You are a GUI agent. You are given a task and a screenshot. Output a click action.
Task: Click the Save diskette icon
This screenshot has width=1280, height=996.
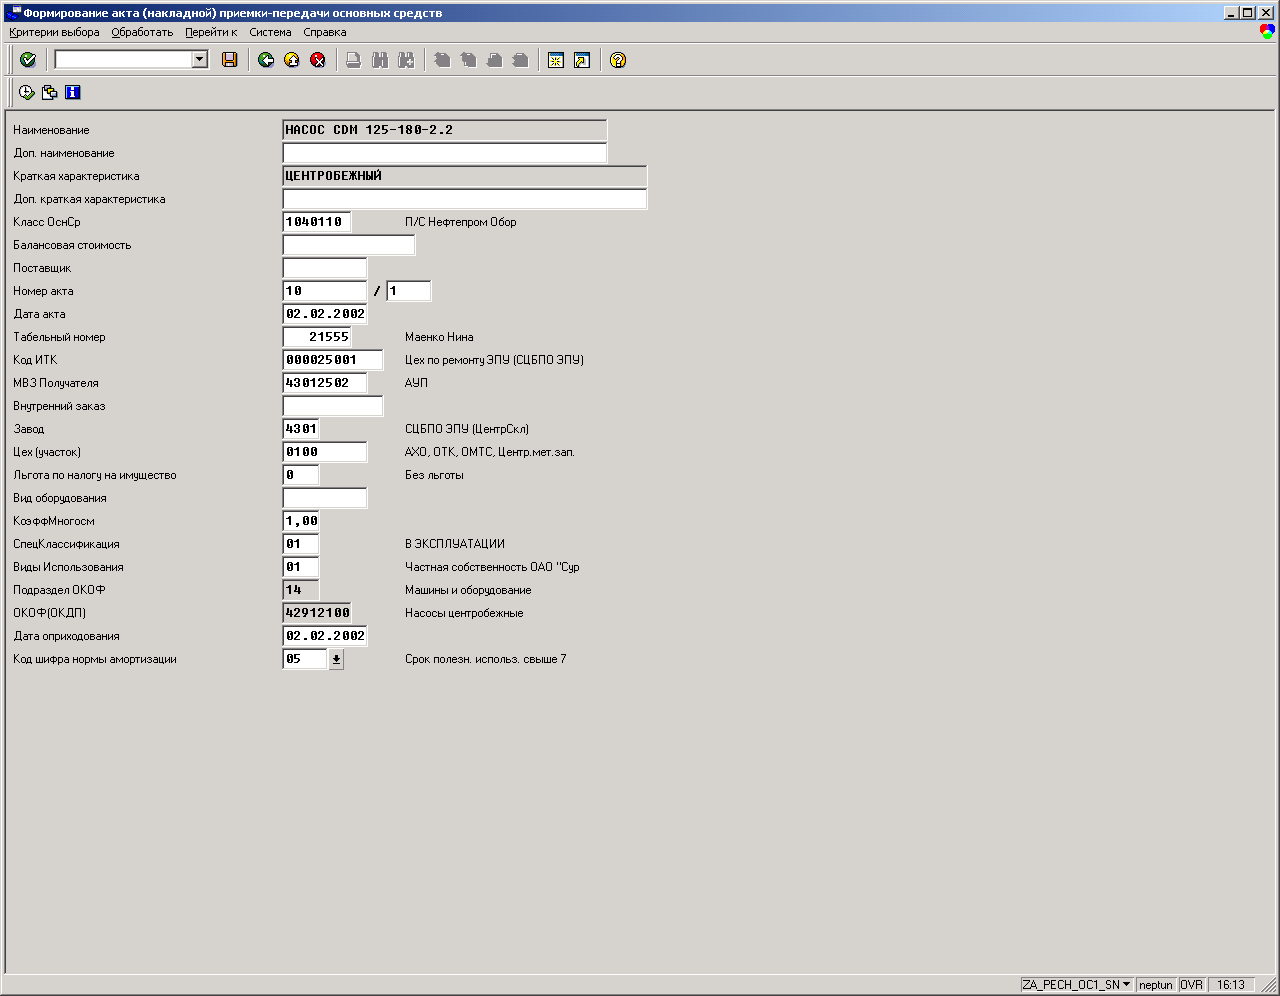pyautogui.click(x=230, y=60)
